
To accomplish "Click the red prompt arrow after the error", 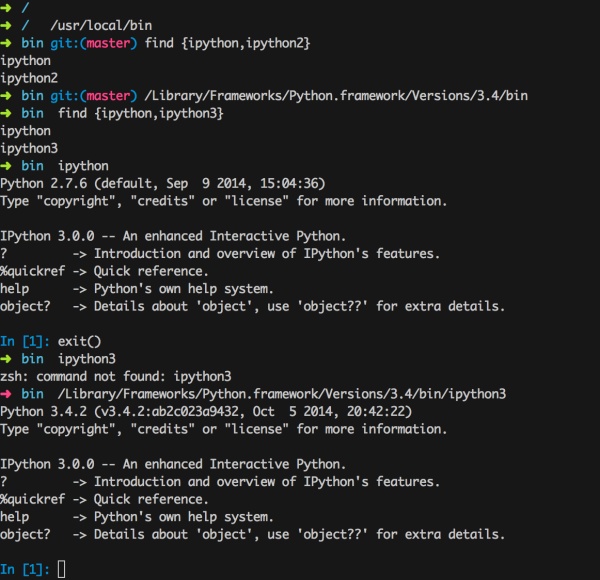I will tap(6, 394).
